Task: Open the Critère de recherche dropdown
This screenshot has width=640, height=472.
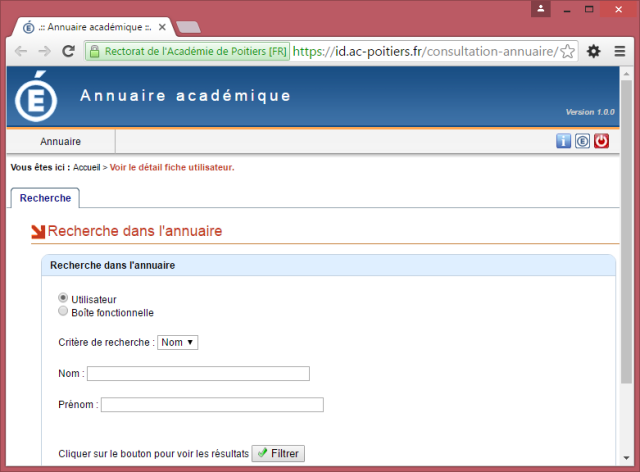Action: [178, 342]
